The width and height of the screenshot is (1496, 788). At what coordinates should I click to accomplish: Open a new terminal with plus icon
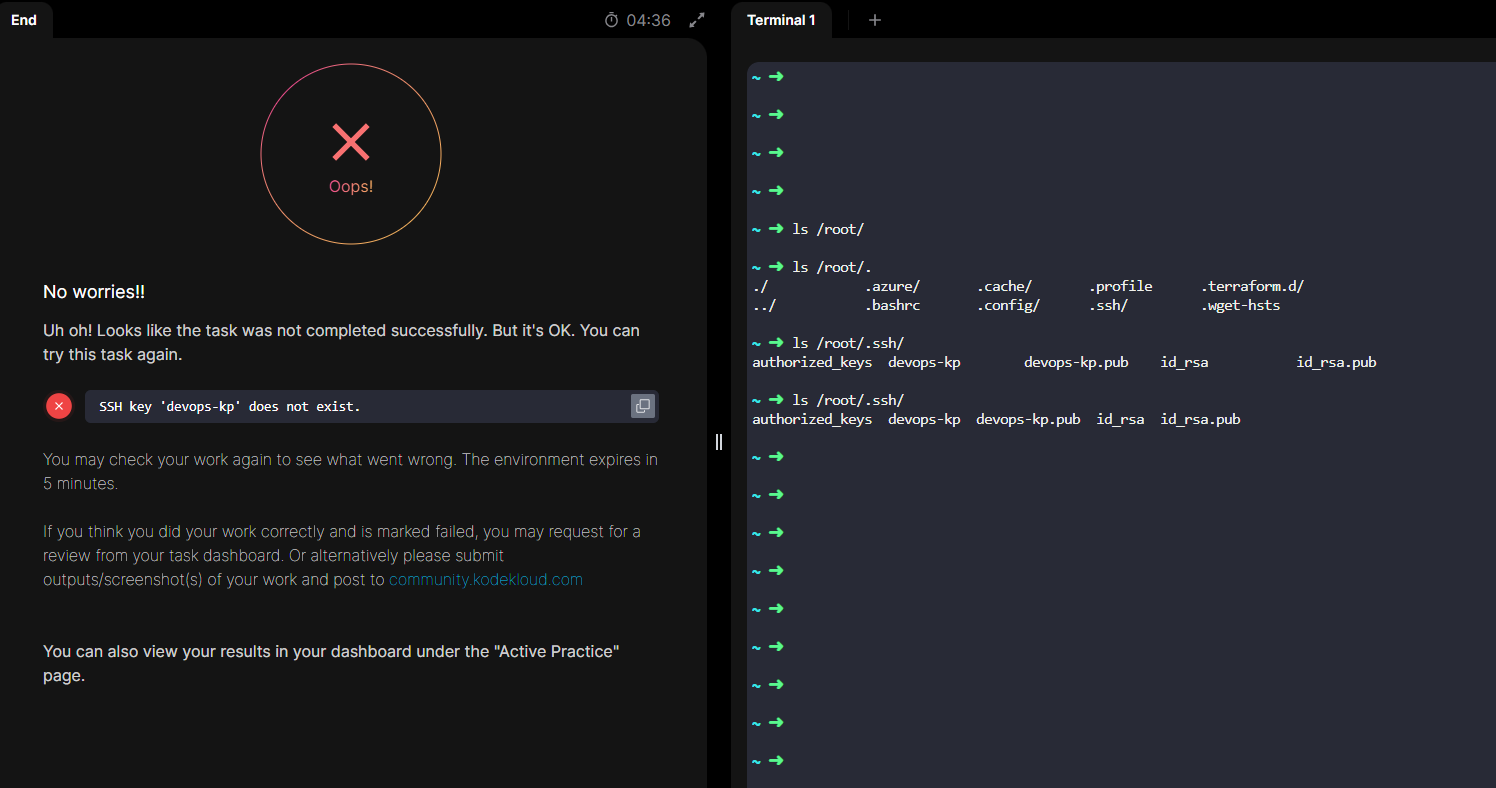tap(875, 20)
